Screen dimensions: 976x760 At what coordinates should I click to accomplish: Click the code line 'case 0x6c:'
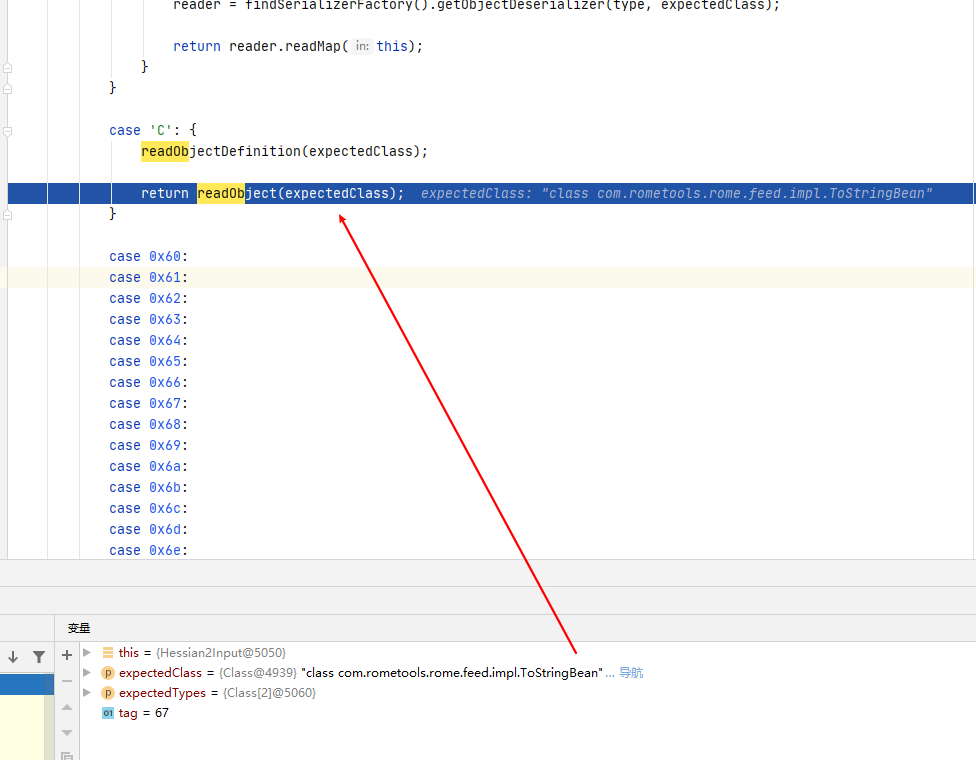click(148, 509)
